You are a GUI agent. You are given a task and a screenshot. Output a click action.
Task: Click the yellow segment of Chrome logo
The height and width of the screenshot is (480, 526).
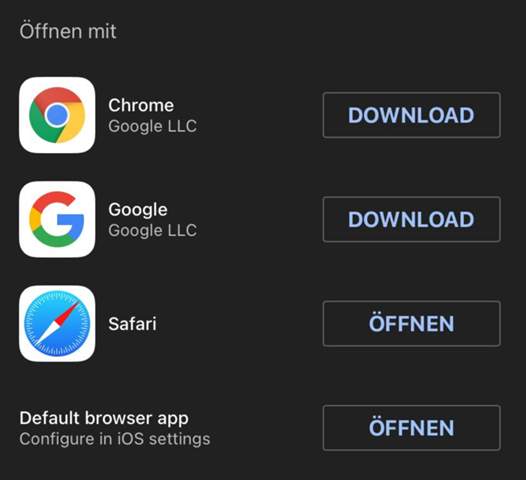click(74, 121)
